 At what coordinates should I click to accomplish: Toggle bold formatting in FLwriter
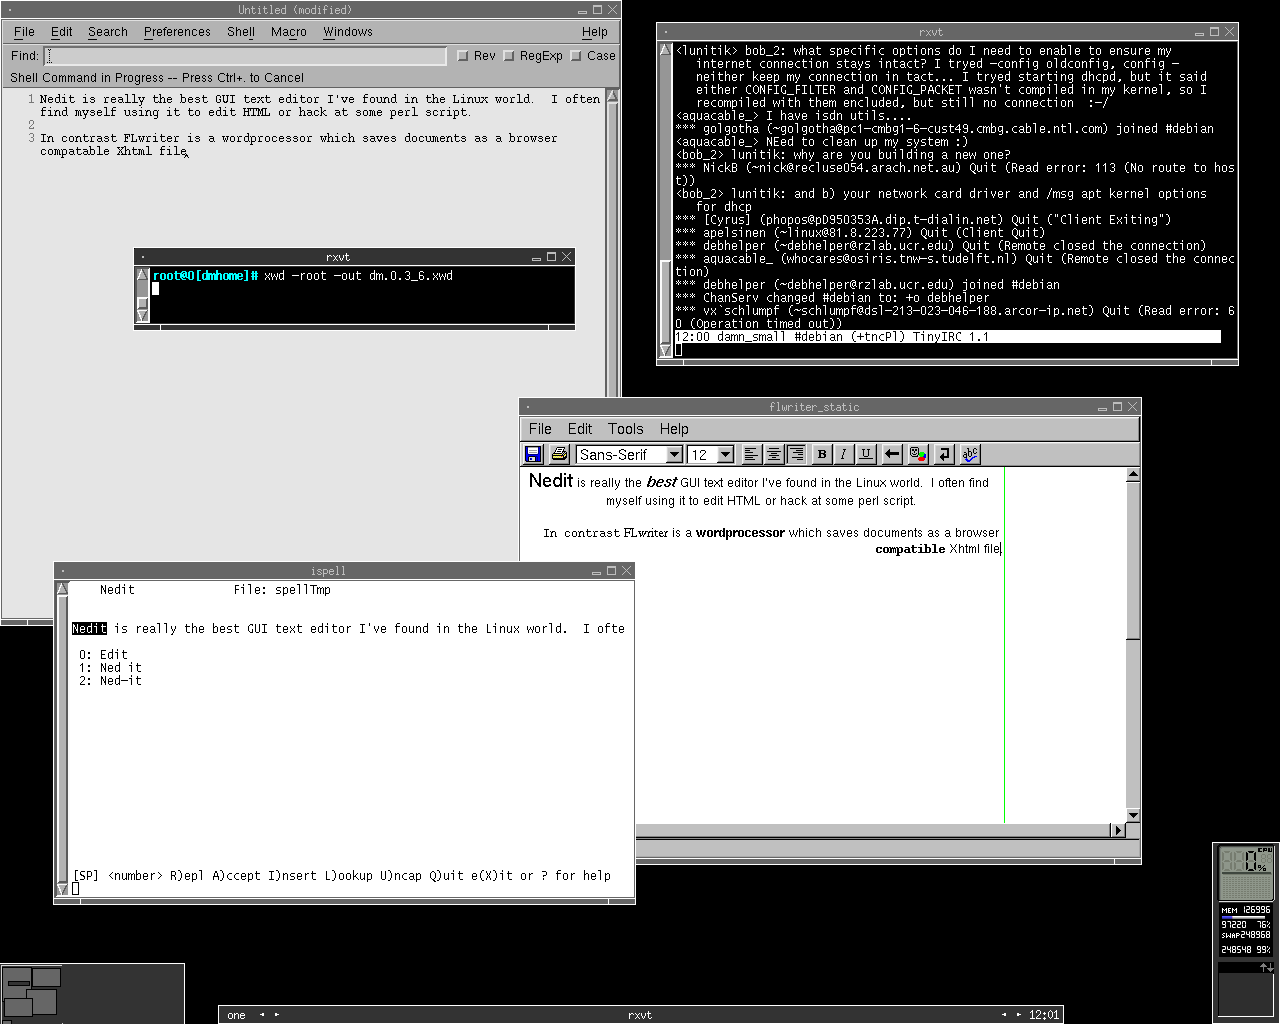click(822, 454)
